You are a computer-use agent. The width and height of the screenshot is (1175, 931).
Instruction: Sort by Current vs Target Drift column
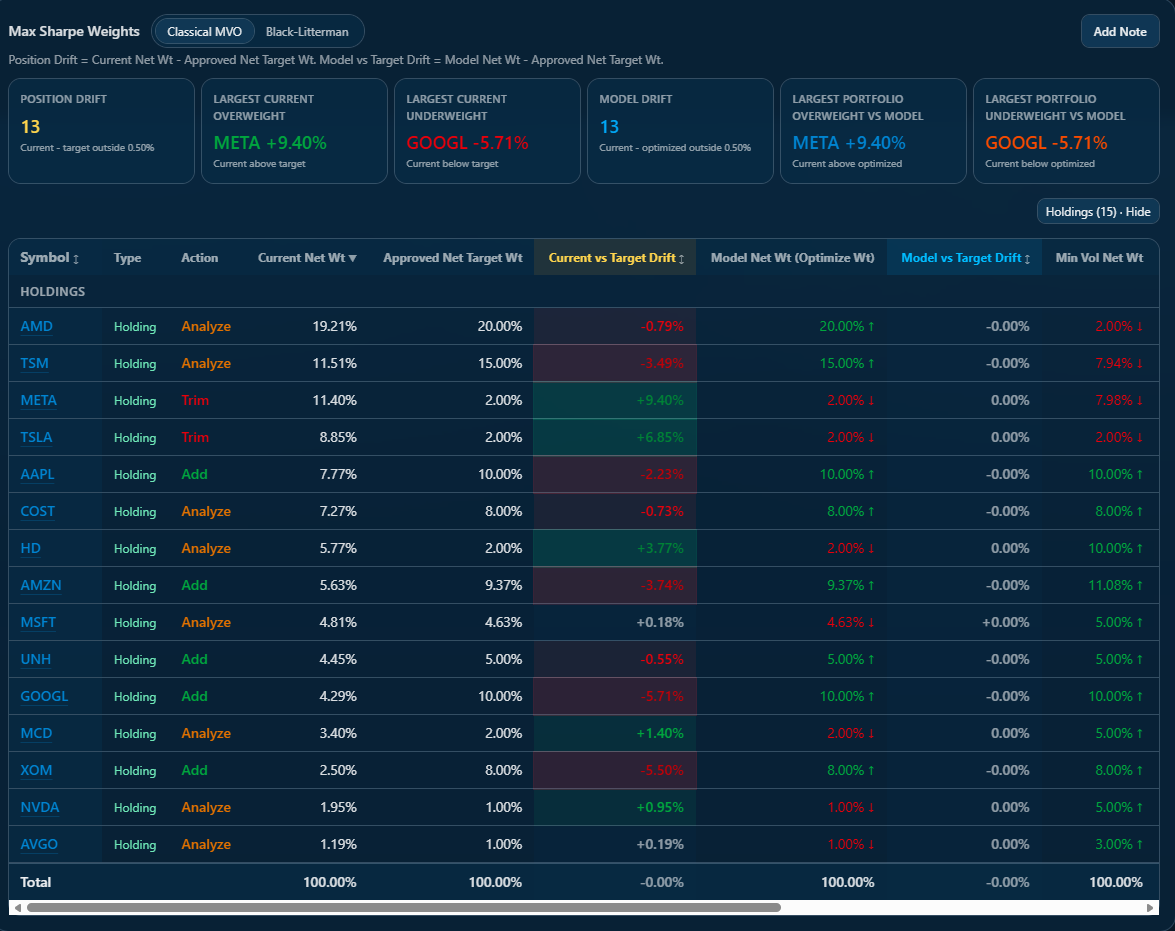[x=616, y=257]
